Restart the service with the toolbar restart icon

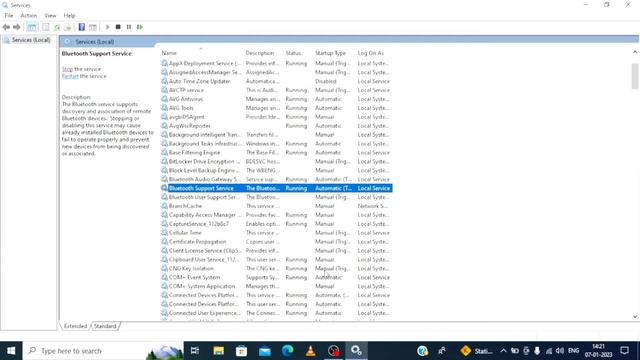point(140,27)
